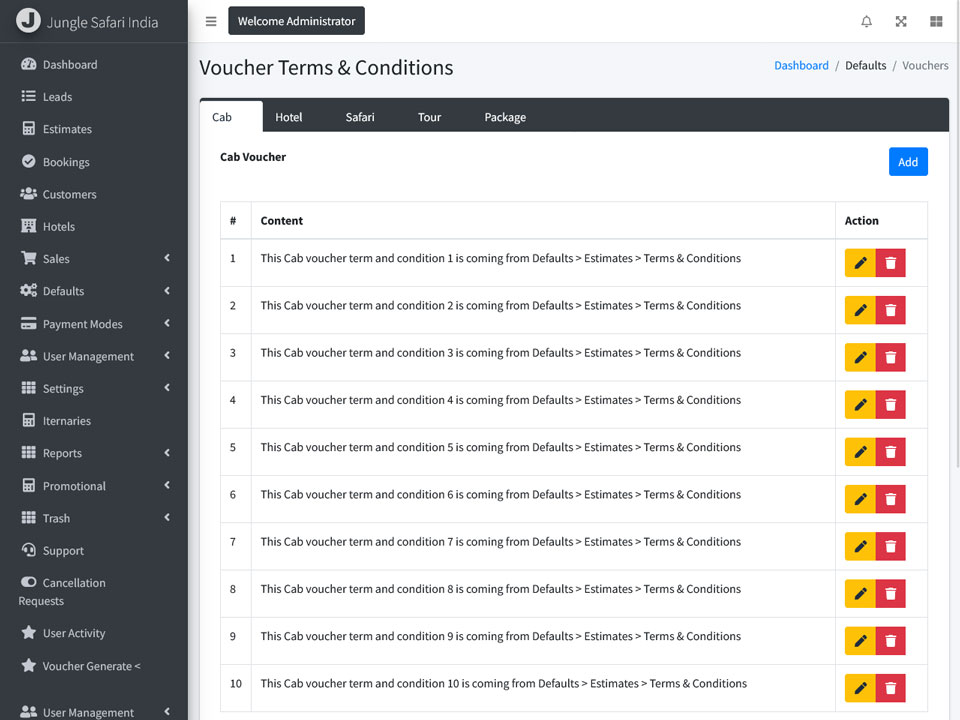Switch to the Safari tab
960x720 pixels.
click(x=359, y=117)
